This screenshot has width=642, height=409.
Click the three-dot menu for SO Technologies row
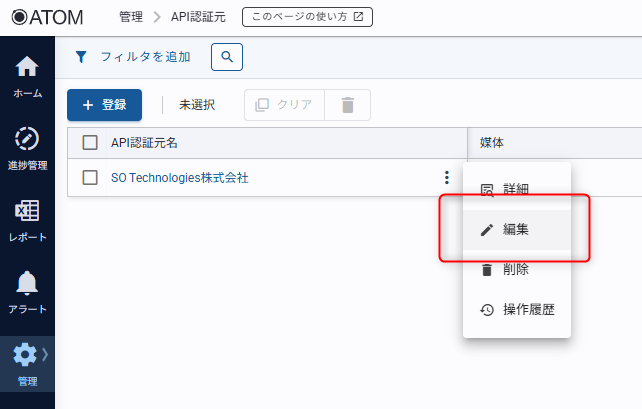coord(446,178)
